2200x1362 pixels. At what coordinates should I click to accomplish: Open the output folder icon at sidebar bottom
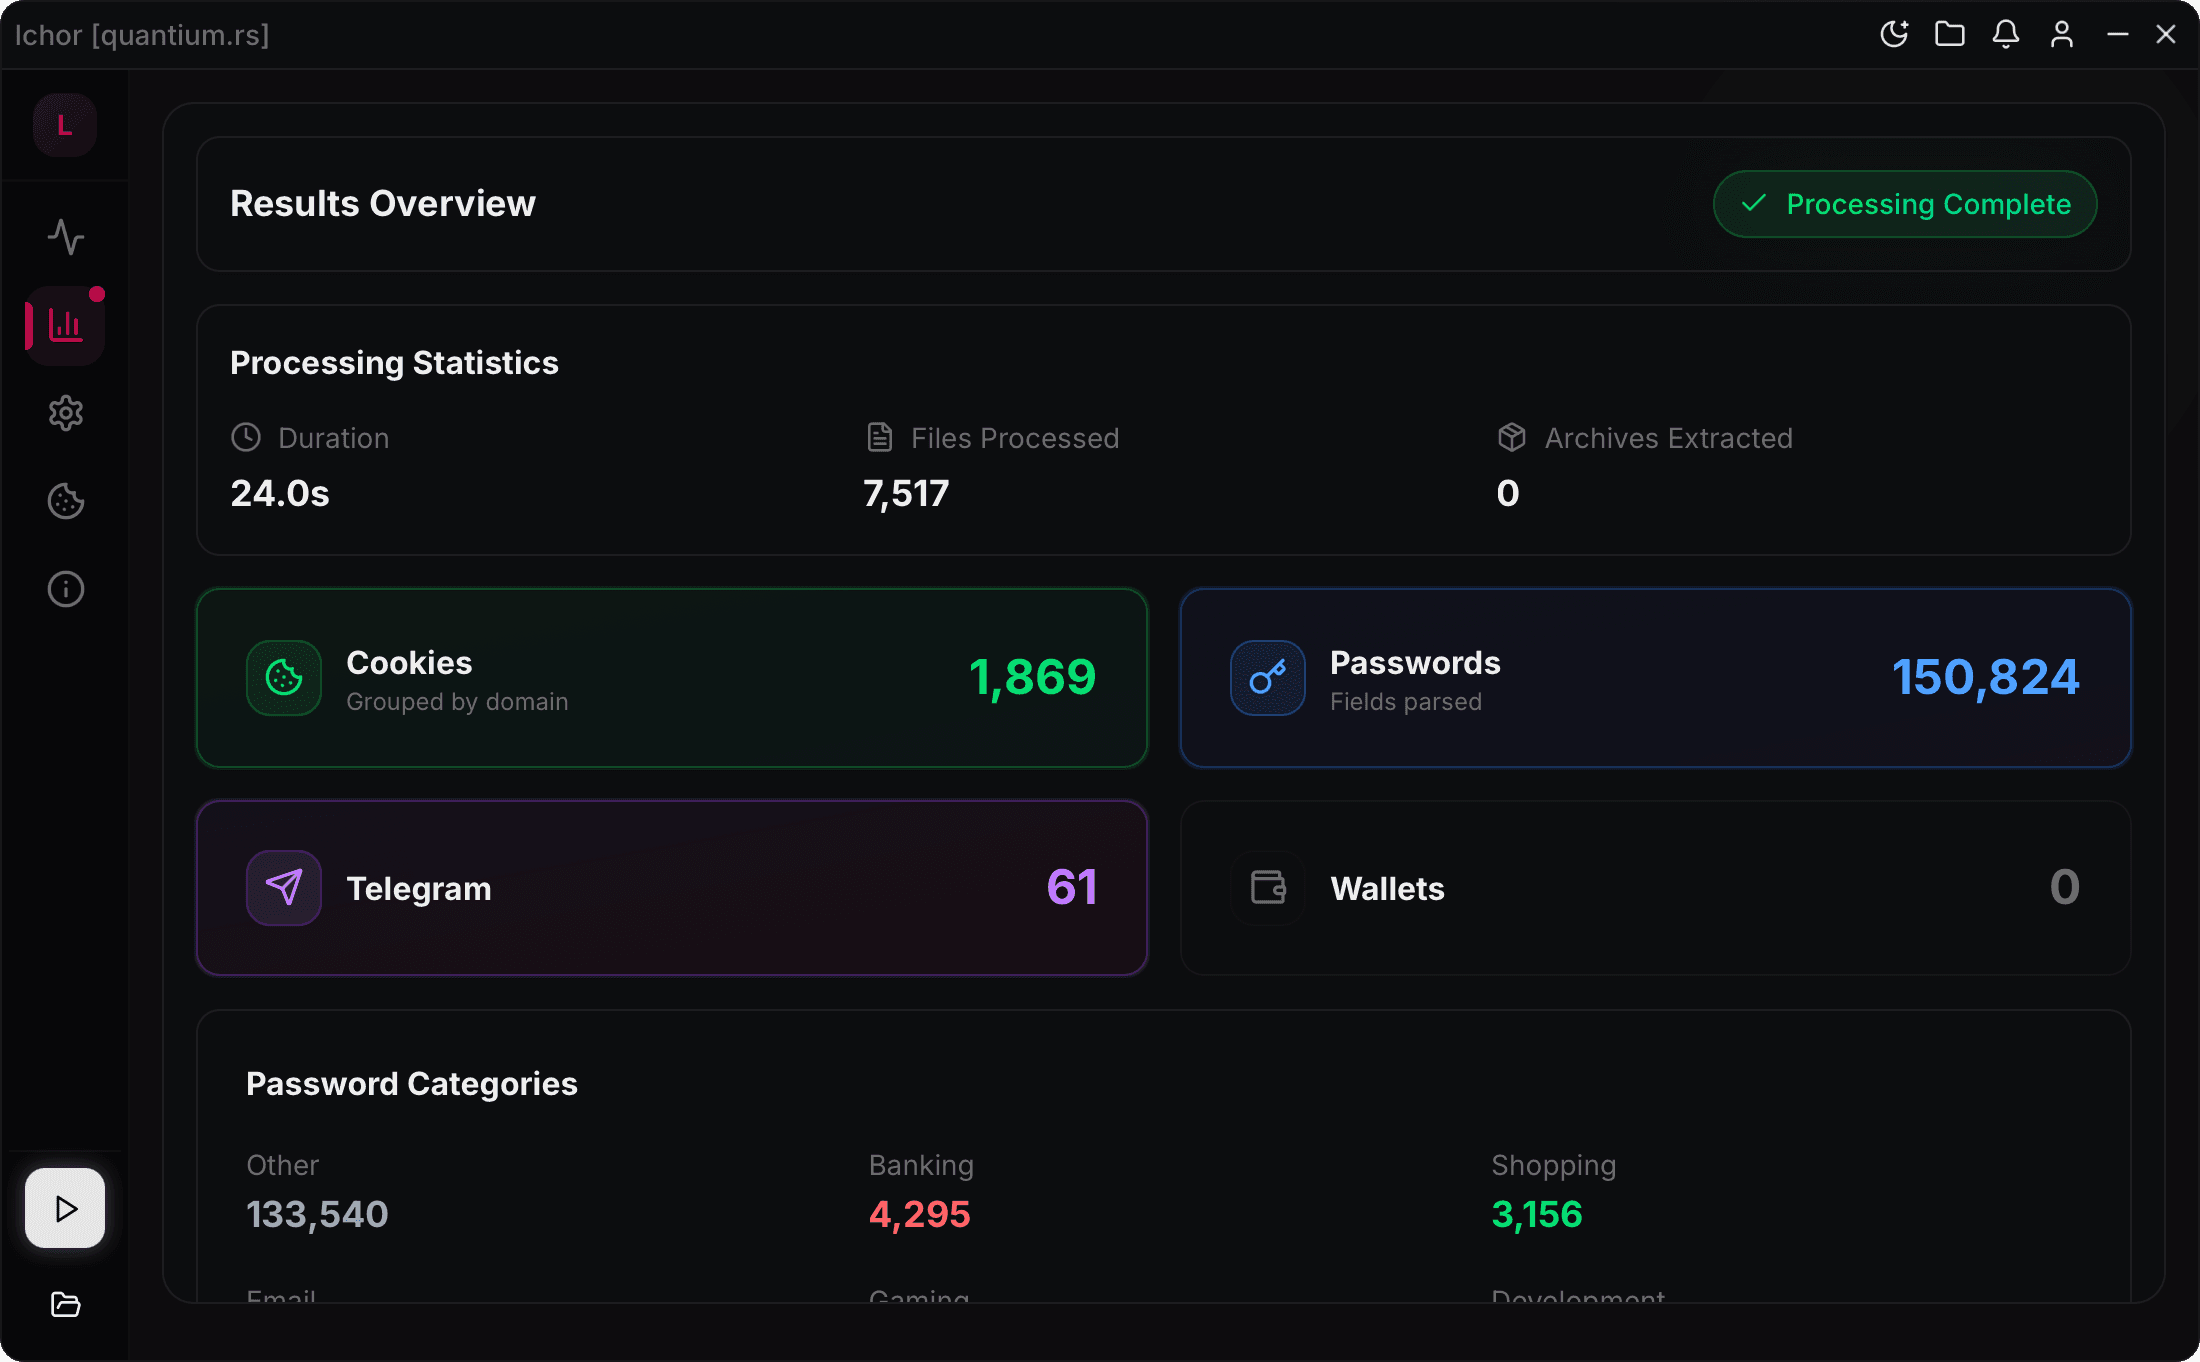[66, 1304]
